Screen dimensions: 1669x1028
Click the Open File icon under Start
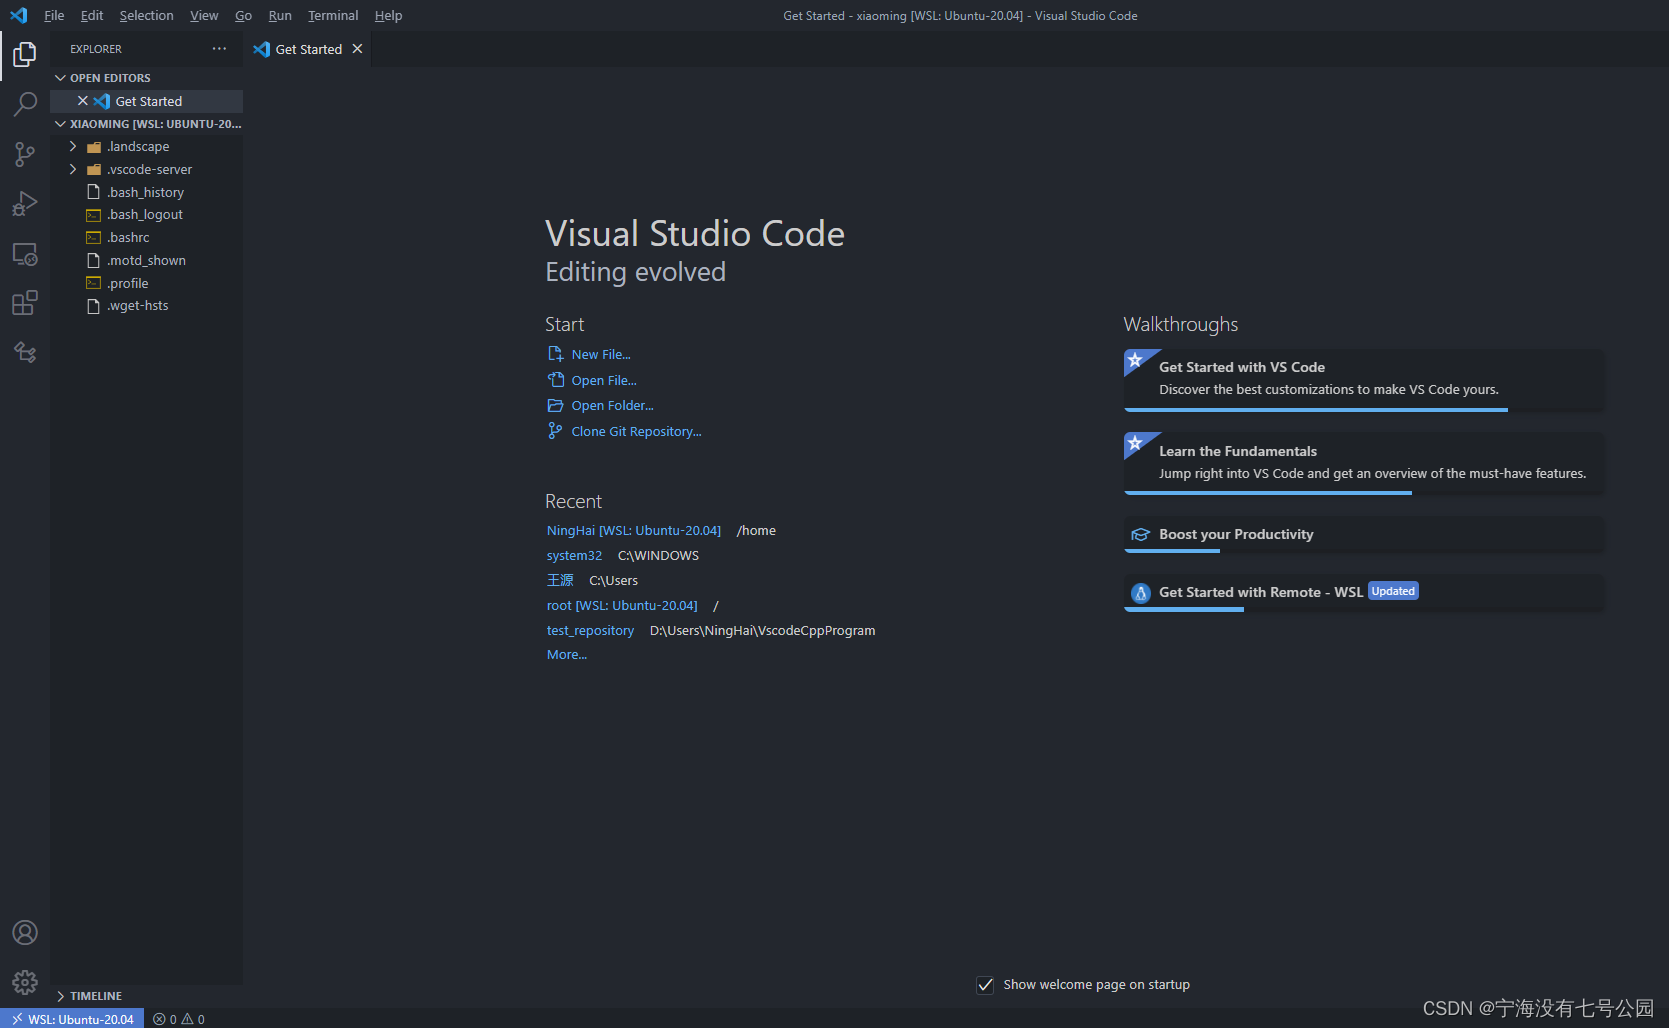tap(555, 380)
